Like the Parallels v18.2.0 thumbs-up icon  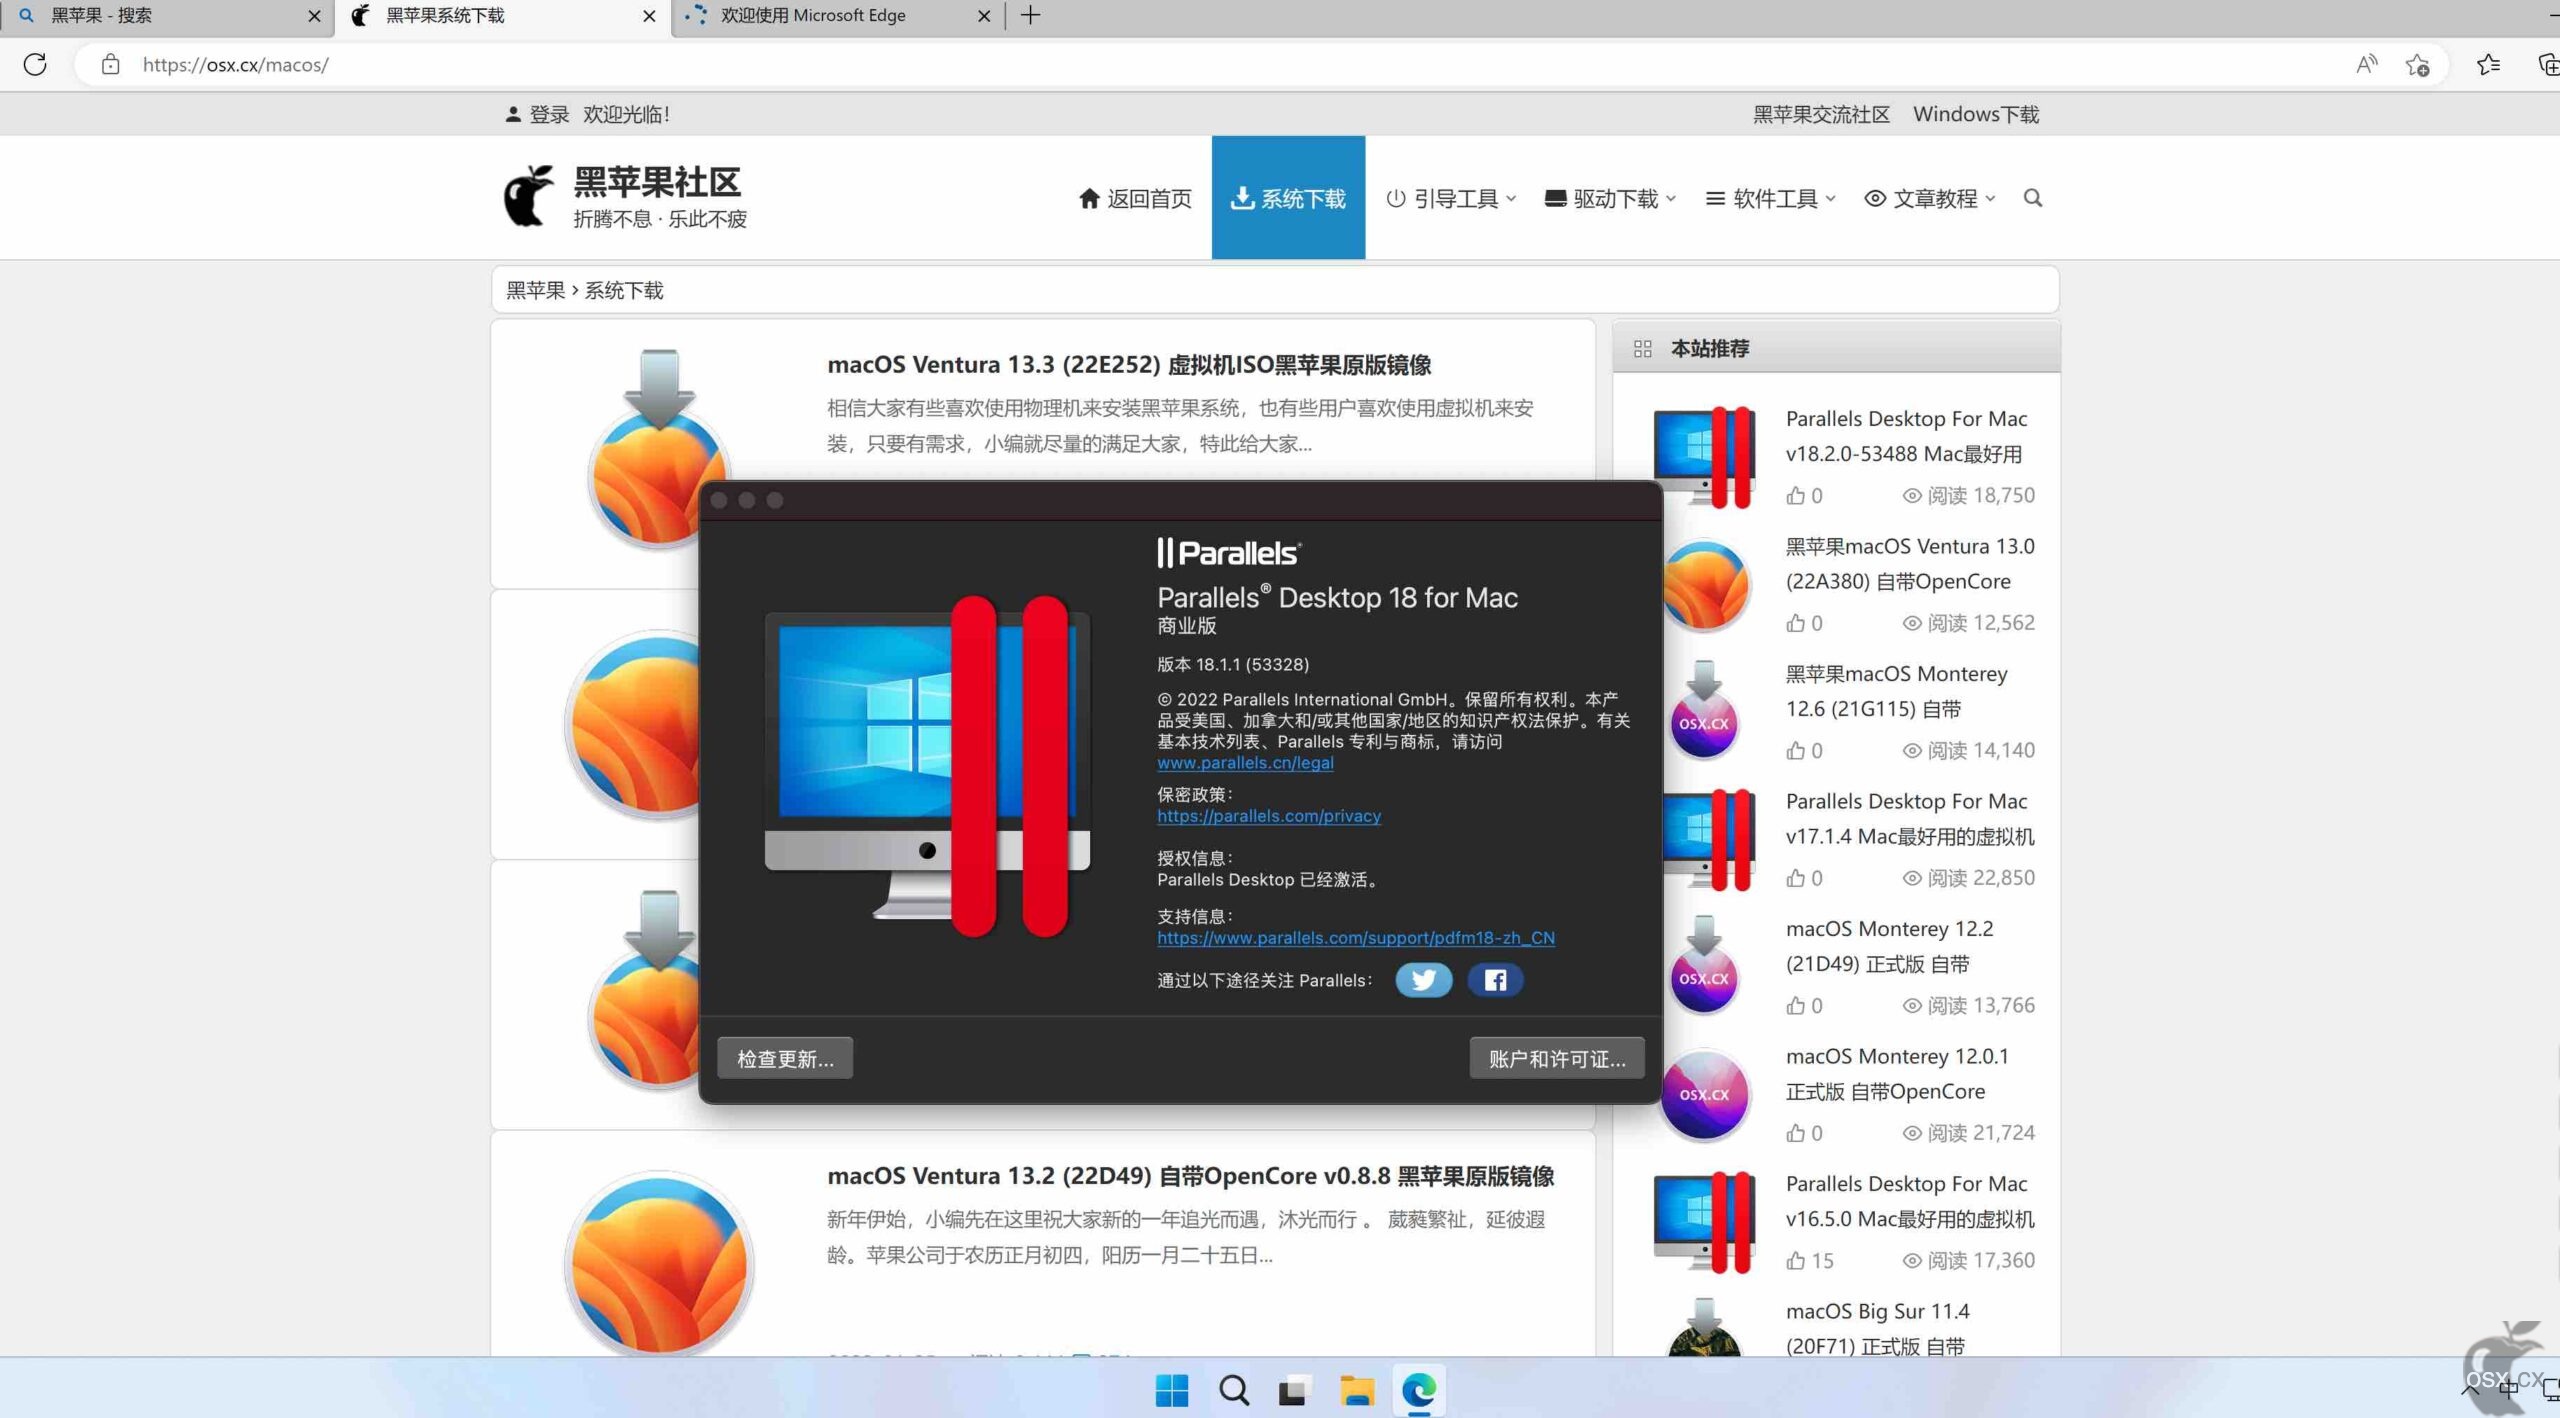[1796, 495]
